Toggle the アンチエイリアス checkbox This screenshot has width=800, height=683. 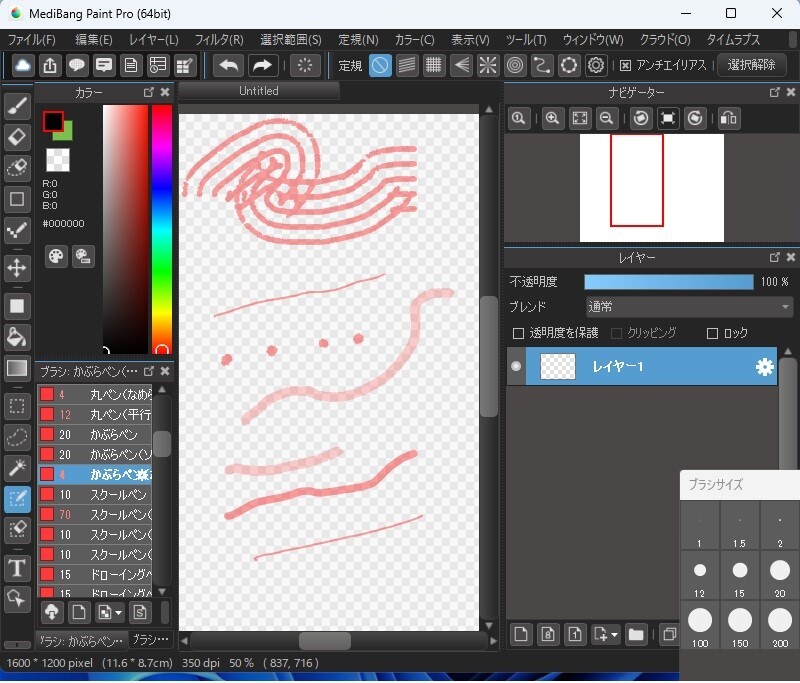(x=626, y=65)
